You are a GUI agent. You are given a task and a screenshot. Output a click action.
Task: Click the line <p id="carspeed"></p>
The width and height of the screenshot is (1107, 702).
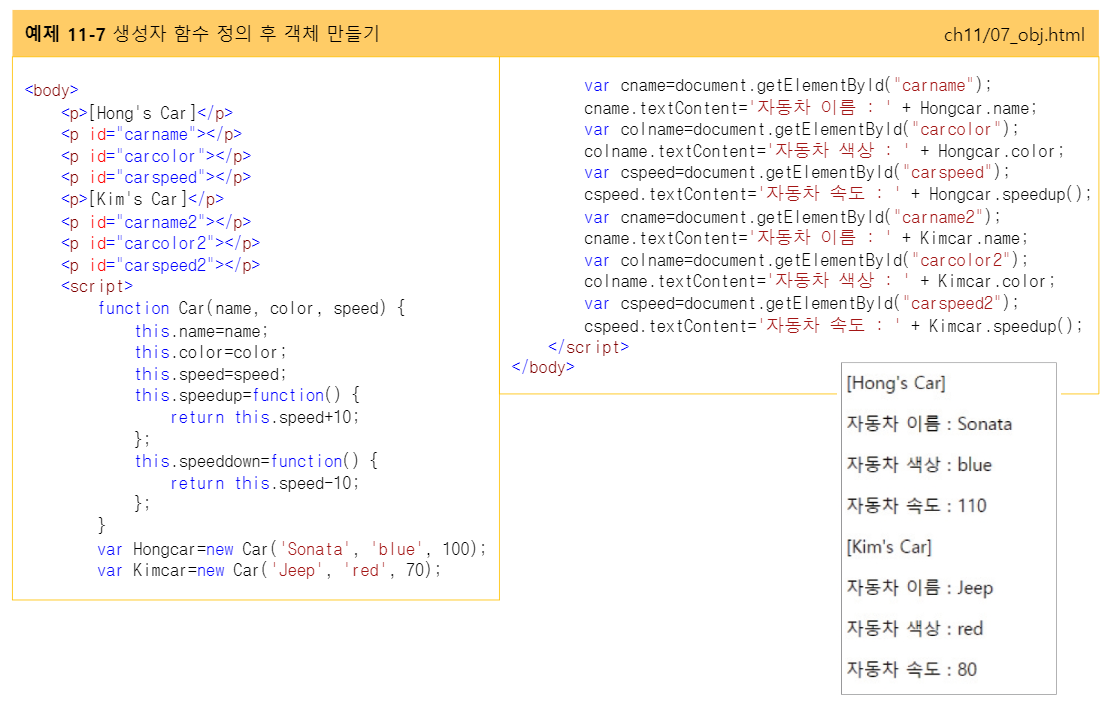pyautogui.click(x=156, y=177)
